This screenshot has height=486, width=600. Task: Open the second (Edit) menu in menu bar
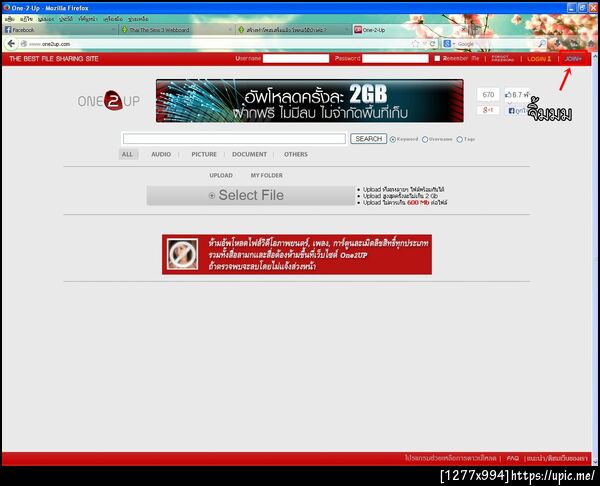26,19
